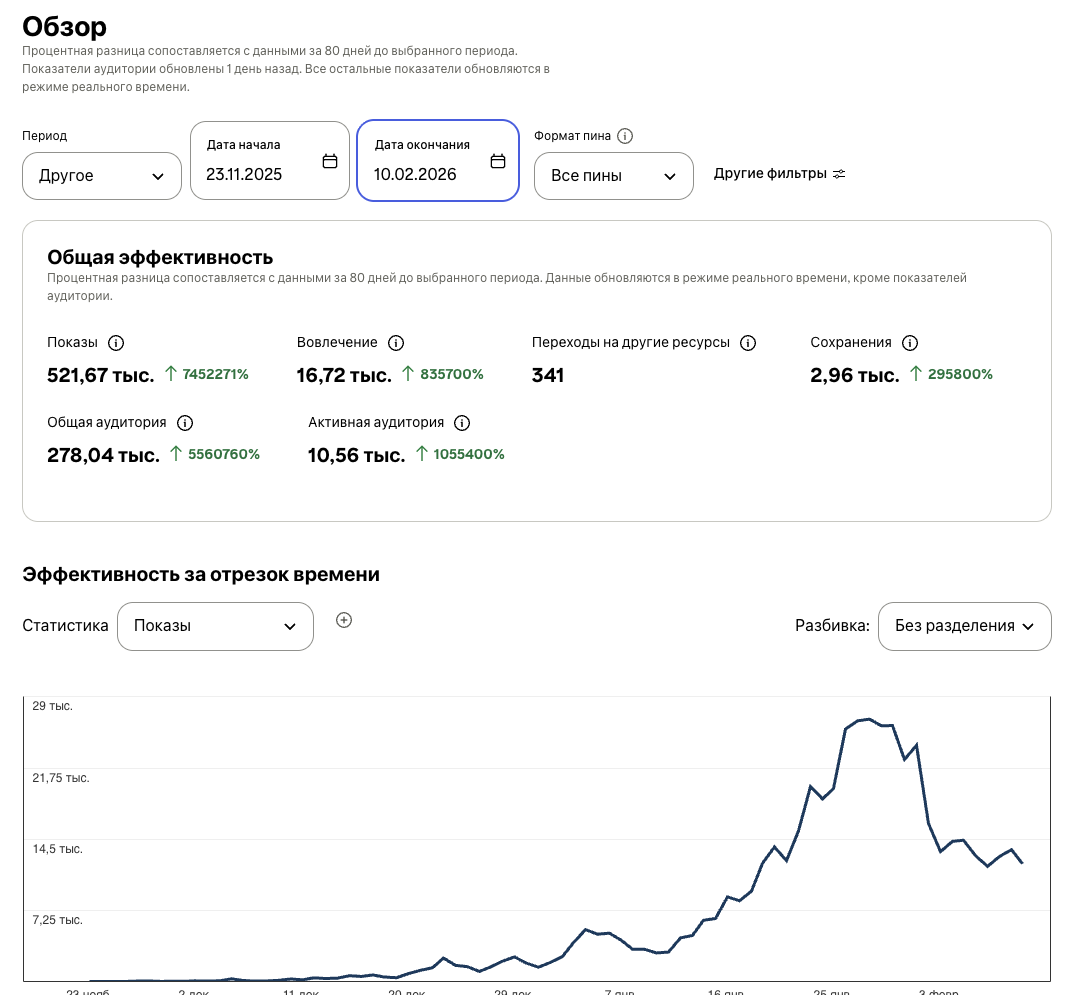The width and height of the screenshot is (1066, 995).
Task: Click info icon beside Общая аудитория
Action: pyautogui.click(x=184, y=423)
